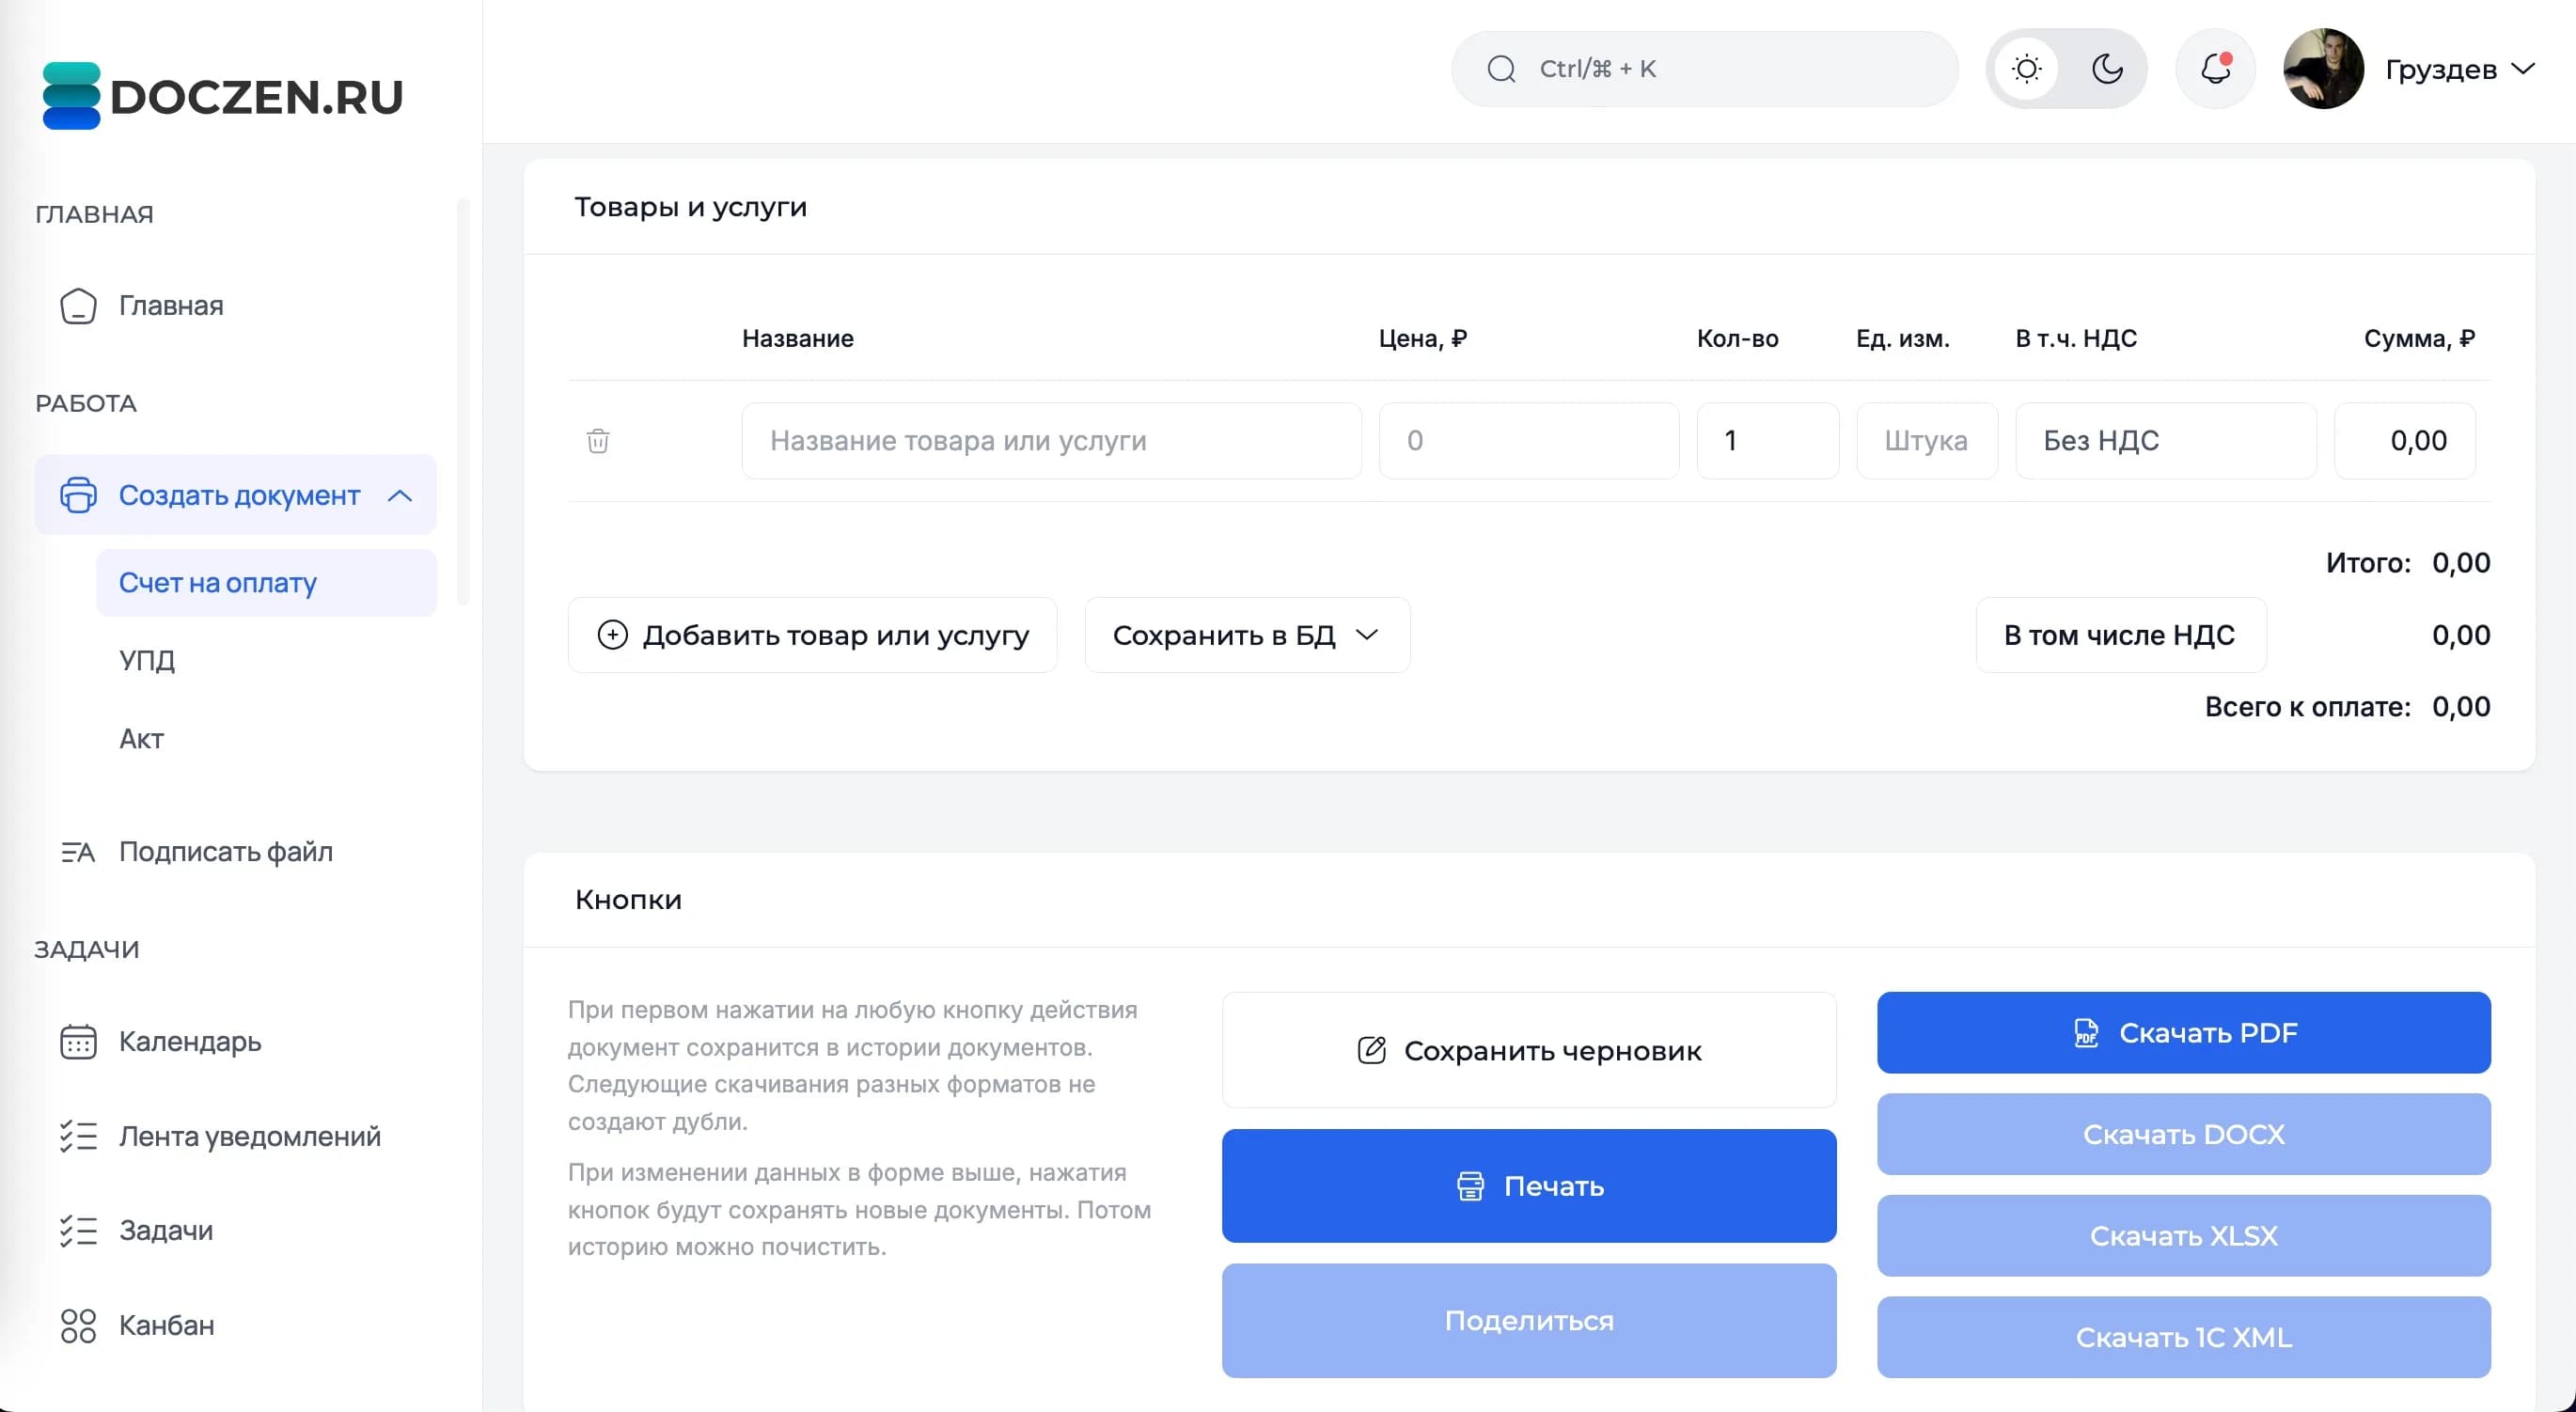2576x1412 pixels.
Task: Click the Календарь calendar icon
Action: (78, 1041)
